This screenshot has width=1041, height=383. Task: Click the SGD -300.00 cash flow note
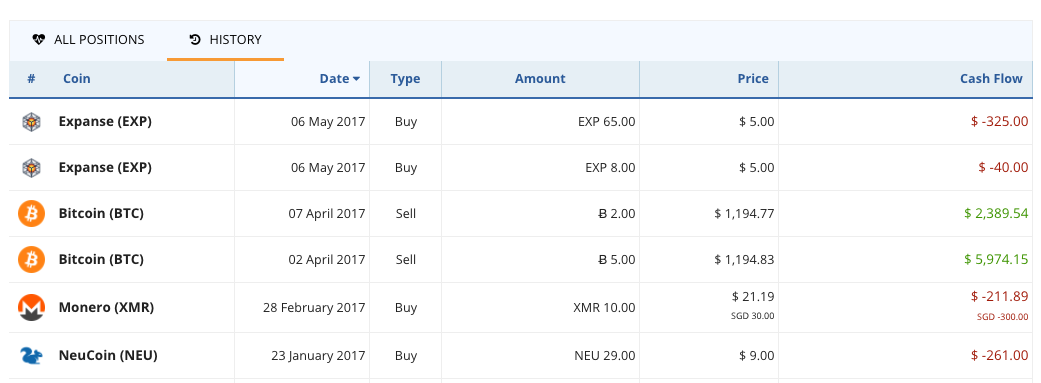click(x=1002, y=317)
